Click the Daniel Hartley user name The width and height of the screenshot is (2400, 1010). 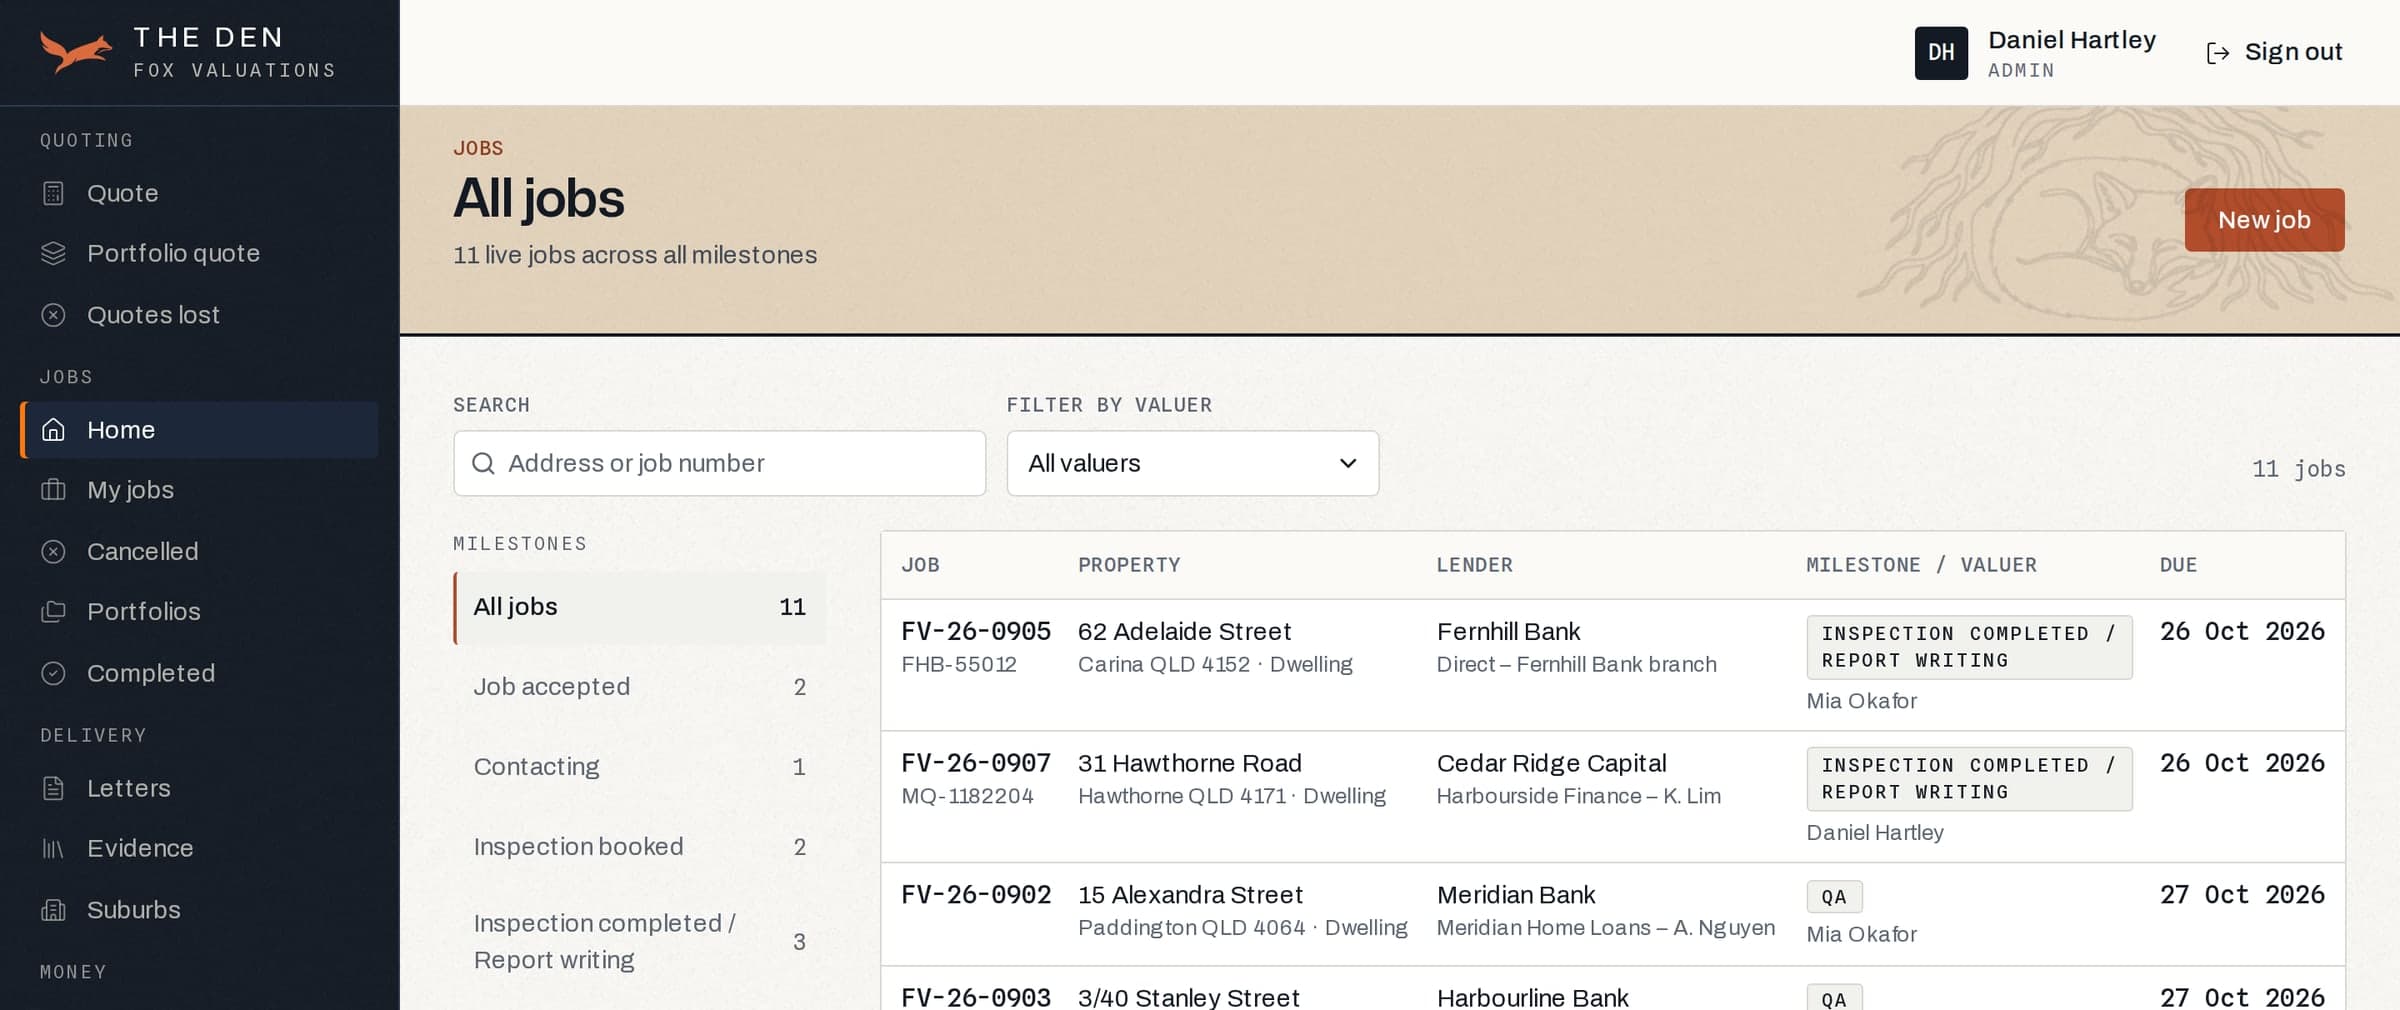point(2071,40)
